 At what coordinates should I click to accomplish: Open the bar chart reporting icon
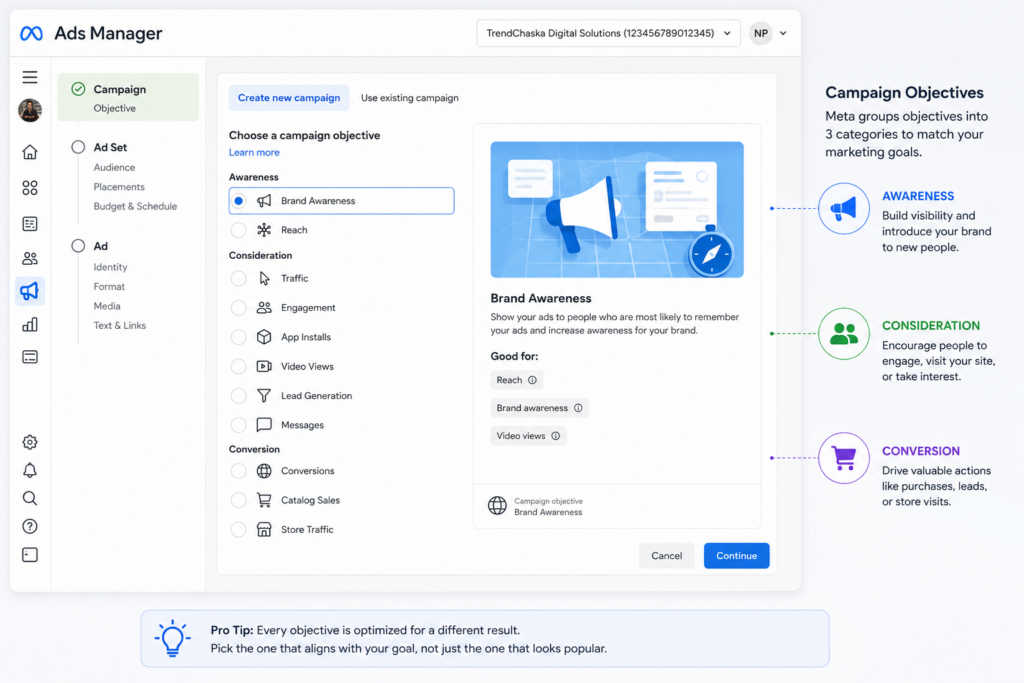pyautogui.click(x=30, y=325)
